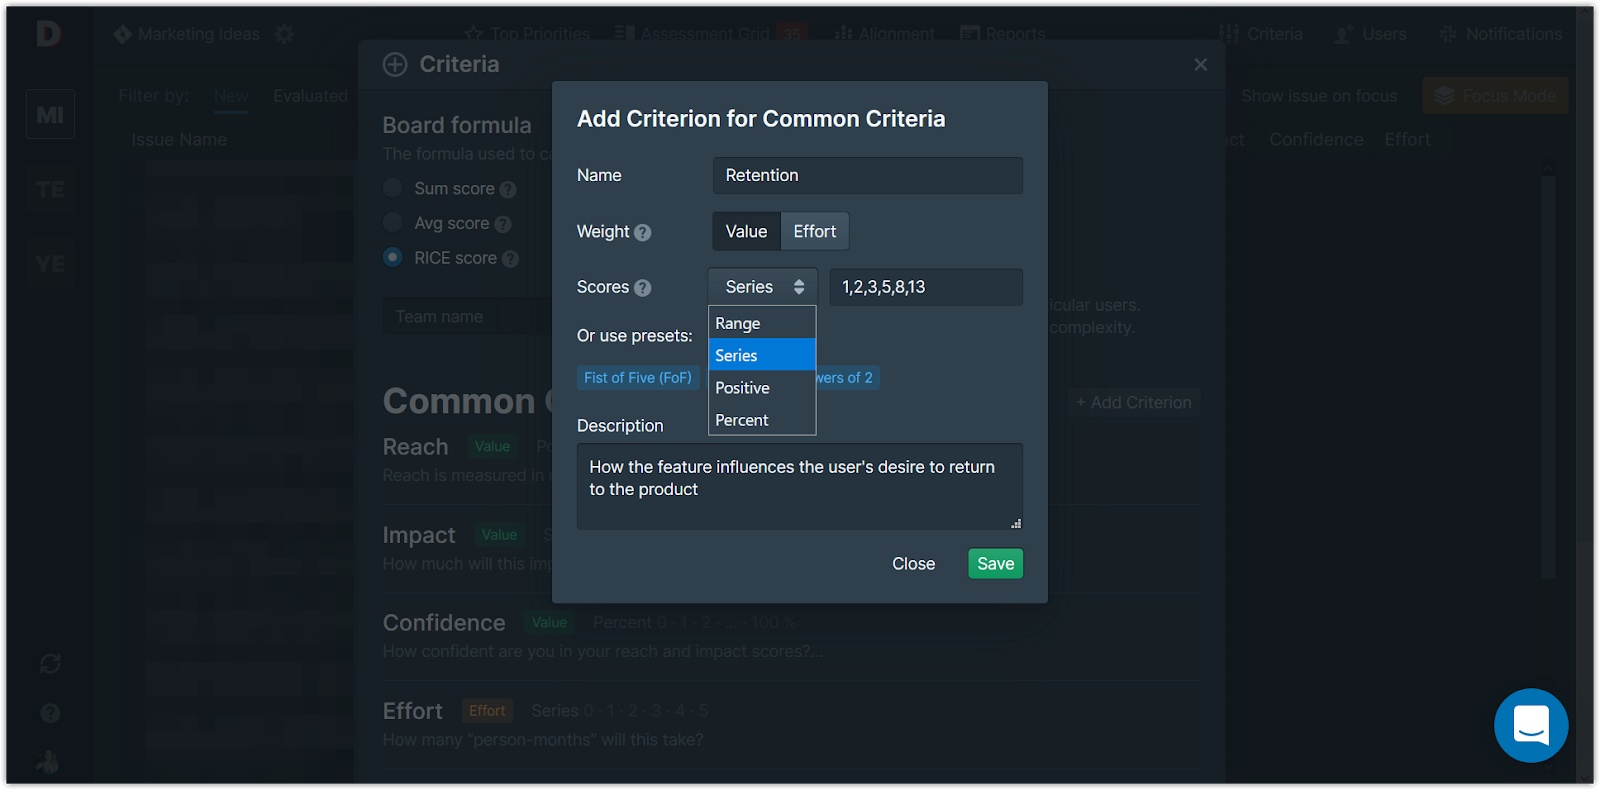Select the Sum score radio button
Viewport: 1600px width, 790px height.
coord(393,188)
